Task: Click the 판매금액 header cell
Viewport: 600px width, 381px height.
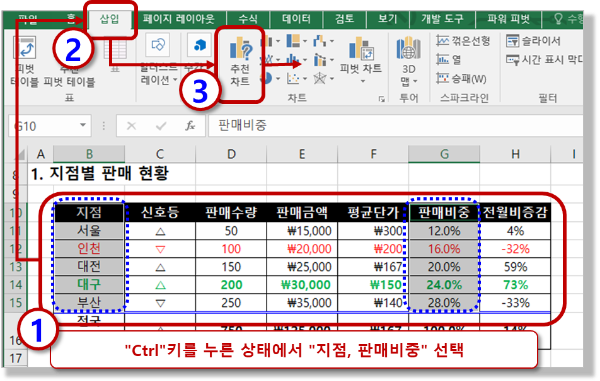Action: point(302,212)
